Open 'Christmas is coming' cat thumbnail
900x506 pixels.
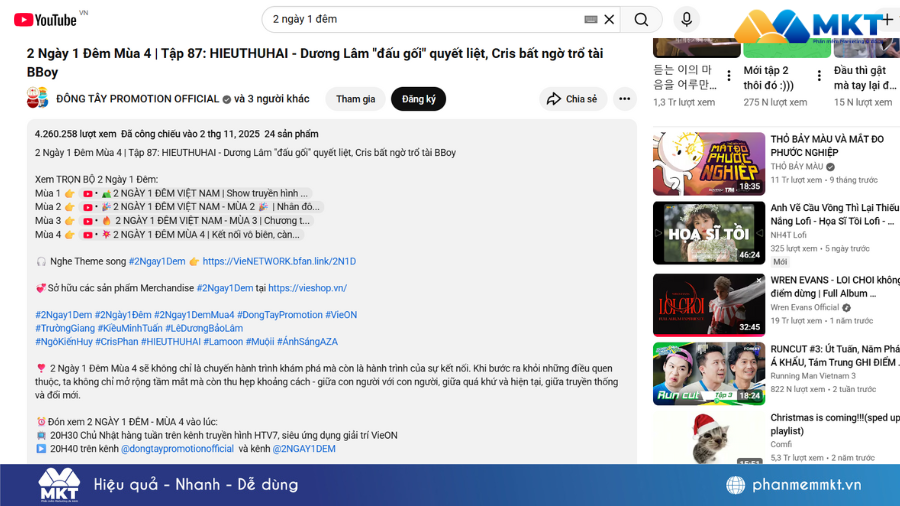pos(709,438)
